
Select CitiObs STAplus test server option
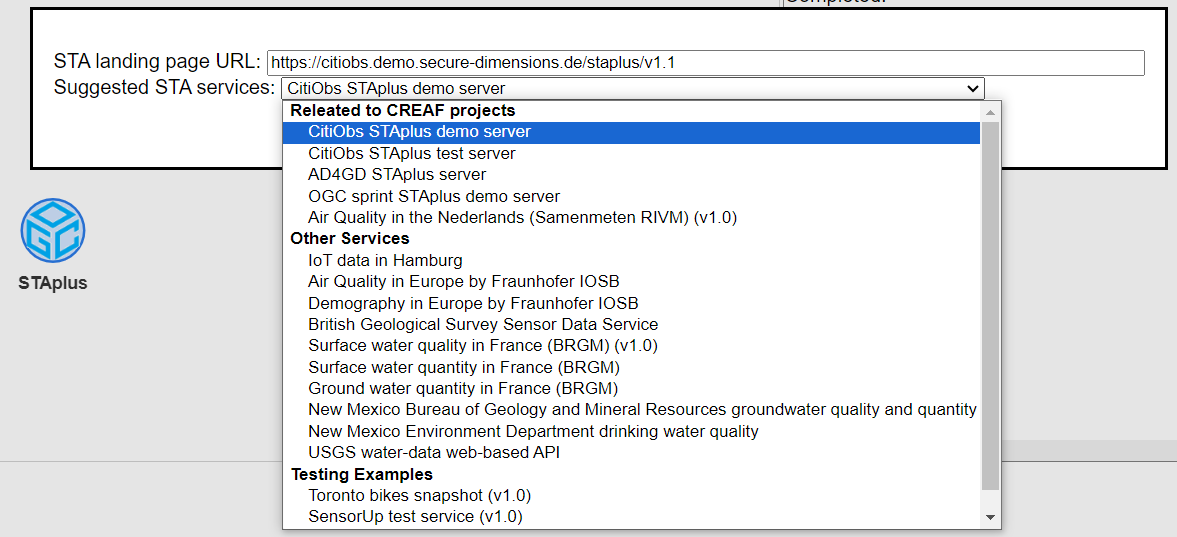pyautogui.click(x=631, y=154)
